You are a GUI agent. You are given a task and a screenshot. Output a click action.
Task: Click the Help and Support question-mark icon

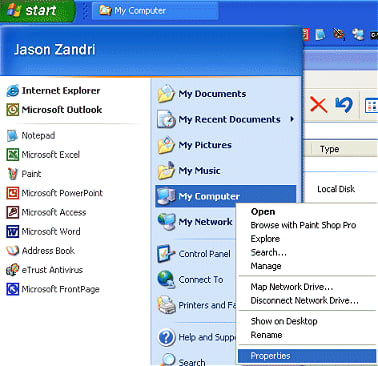[166, 337]
